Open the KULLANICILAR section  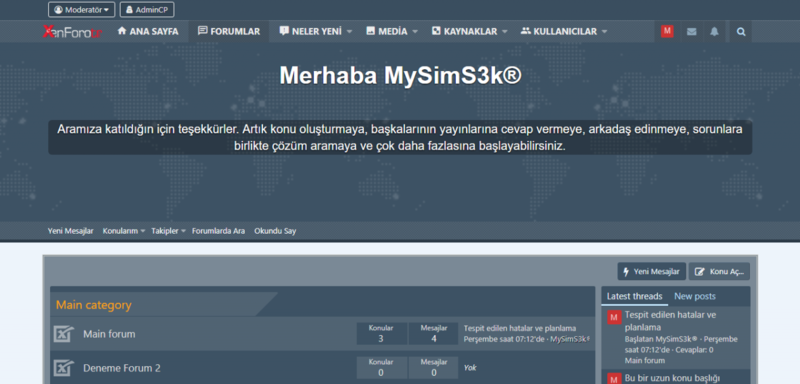point(559,32)
